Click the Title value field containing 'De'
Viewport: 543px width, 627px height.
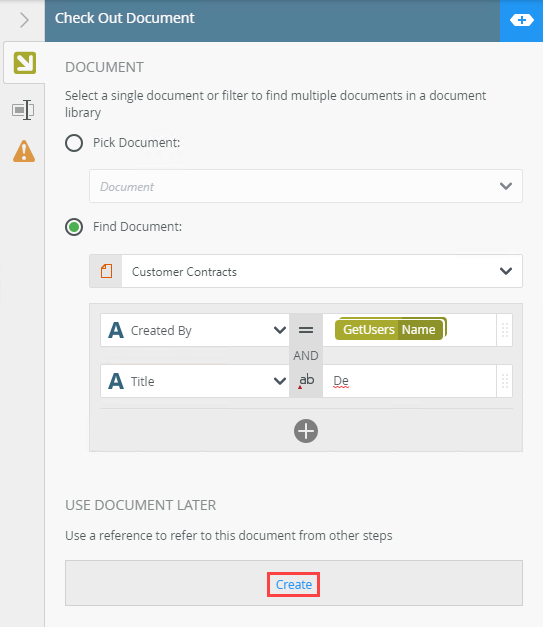409,381
